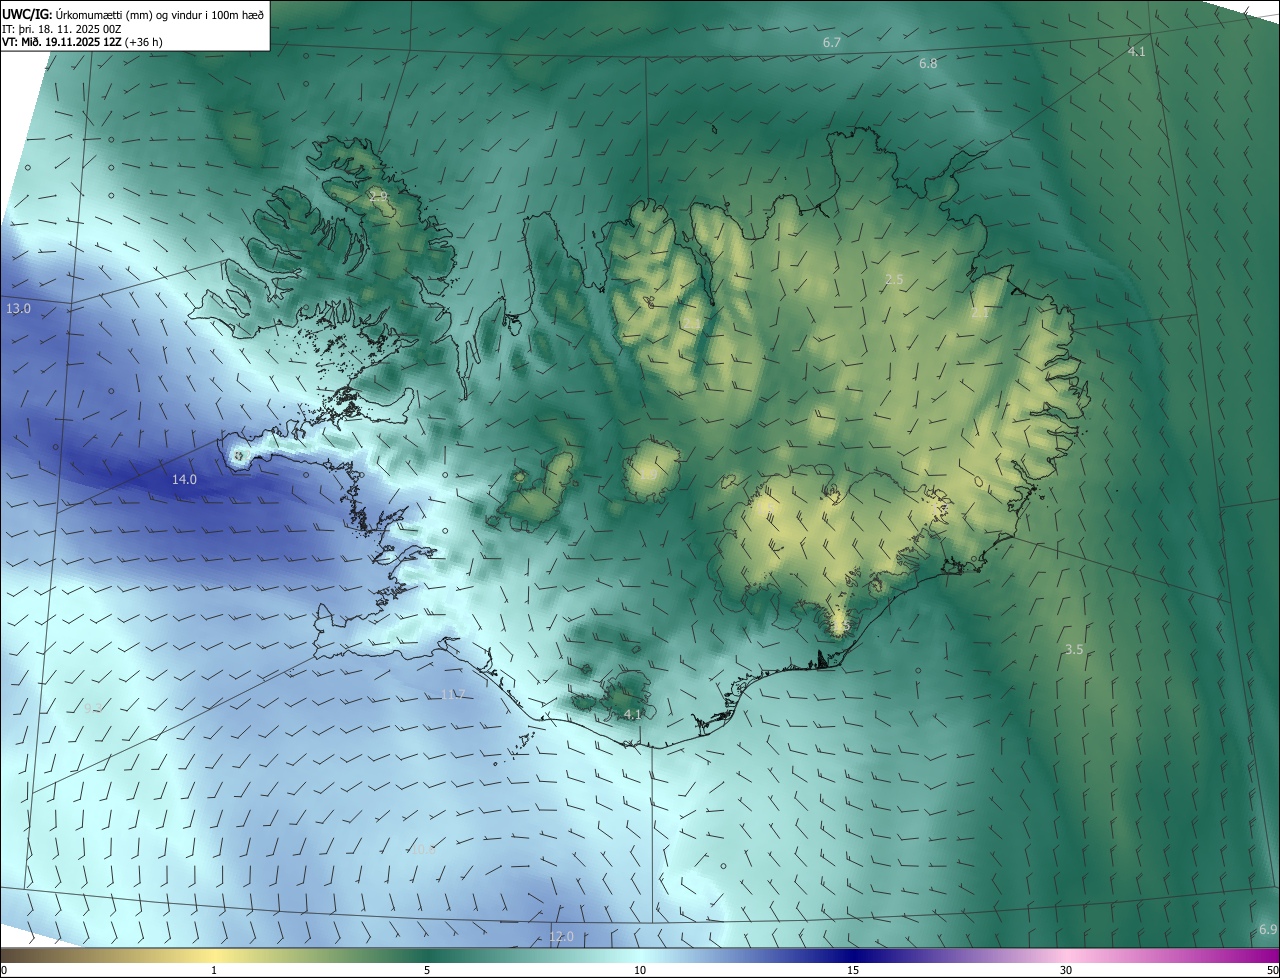The height and width of the screenshot is (978, 1280).
Task: Click the map title 'UWC/IG: Úrkomumætti (mm) og vindur í 100m hæð'
Action: [x=133, y=14]
